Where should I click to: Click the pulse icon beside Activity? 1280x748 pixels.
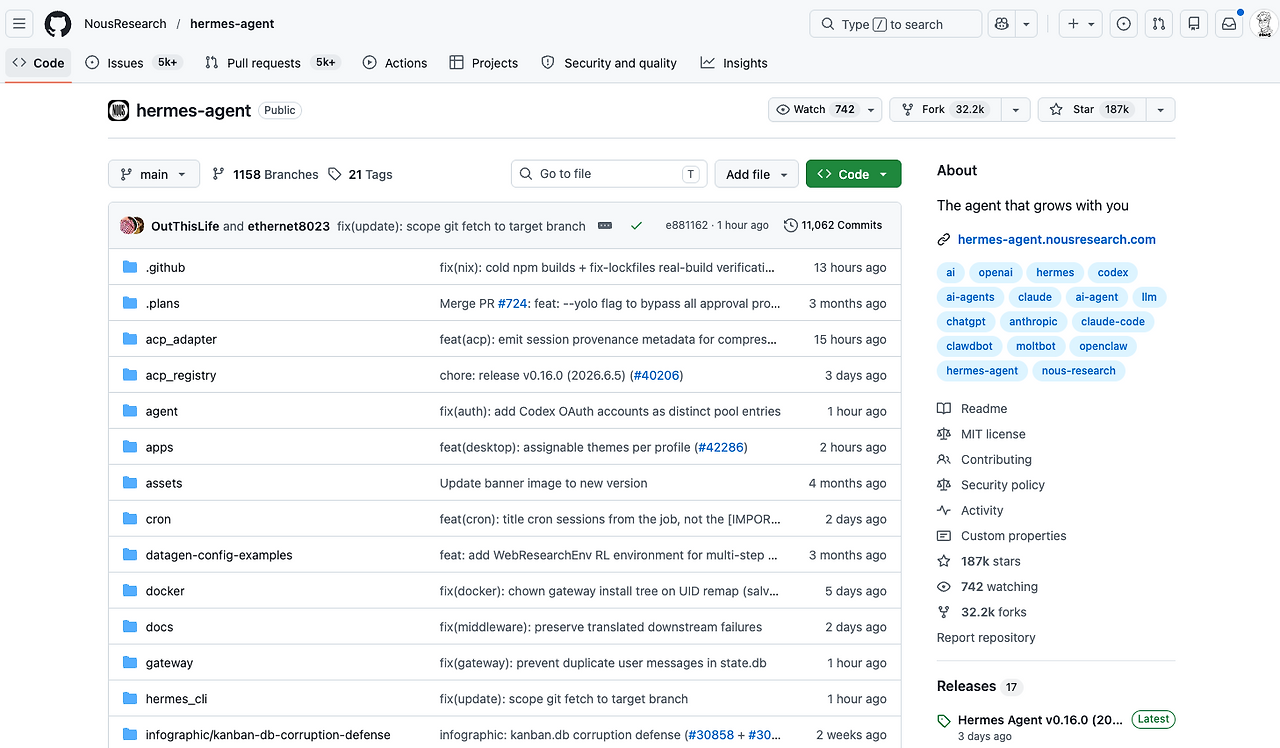tap(944, 511)
